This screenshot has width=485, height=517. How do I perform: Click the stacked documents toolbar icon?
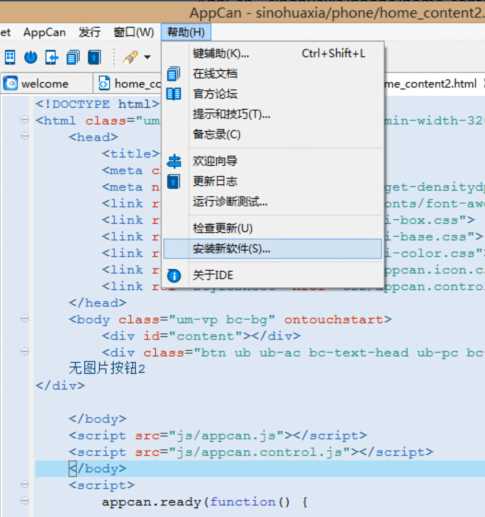[73, 57]
